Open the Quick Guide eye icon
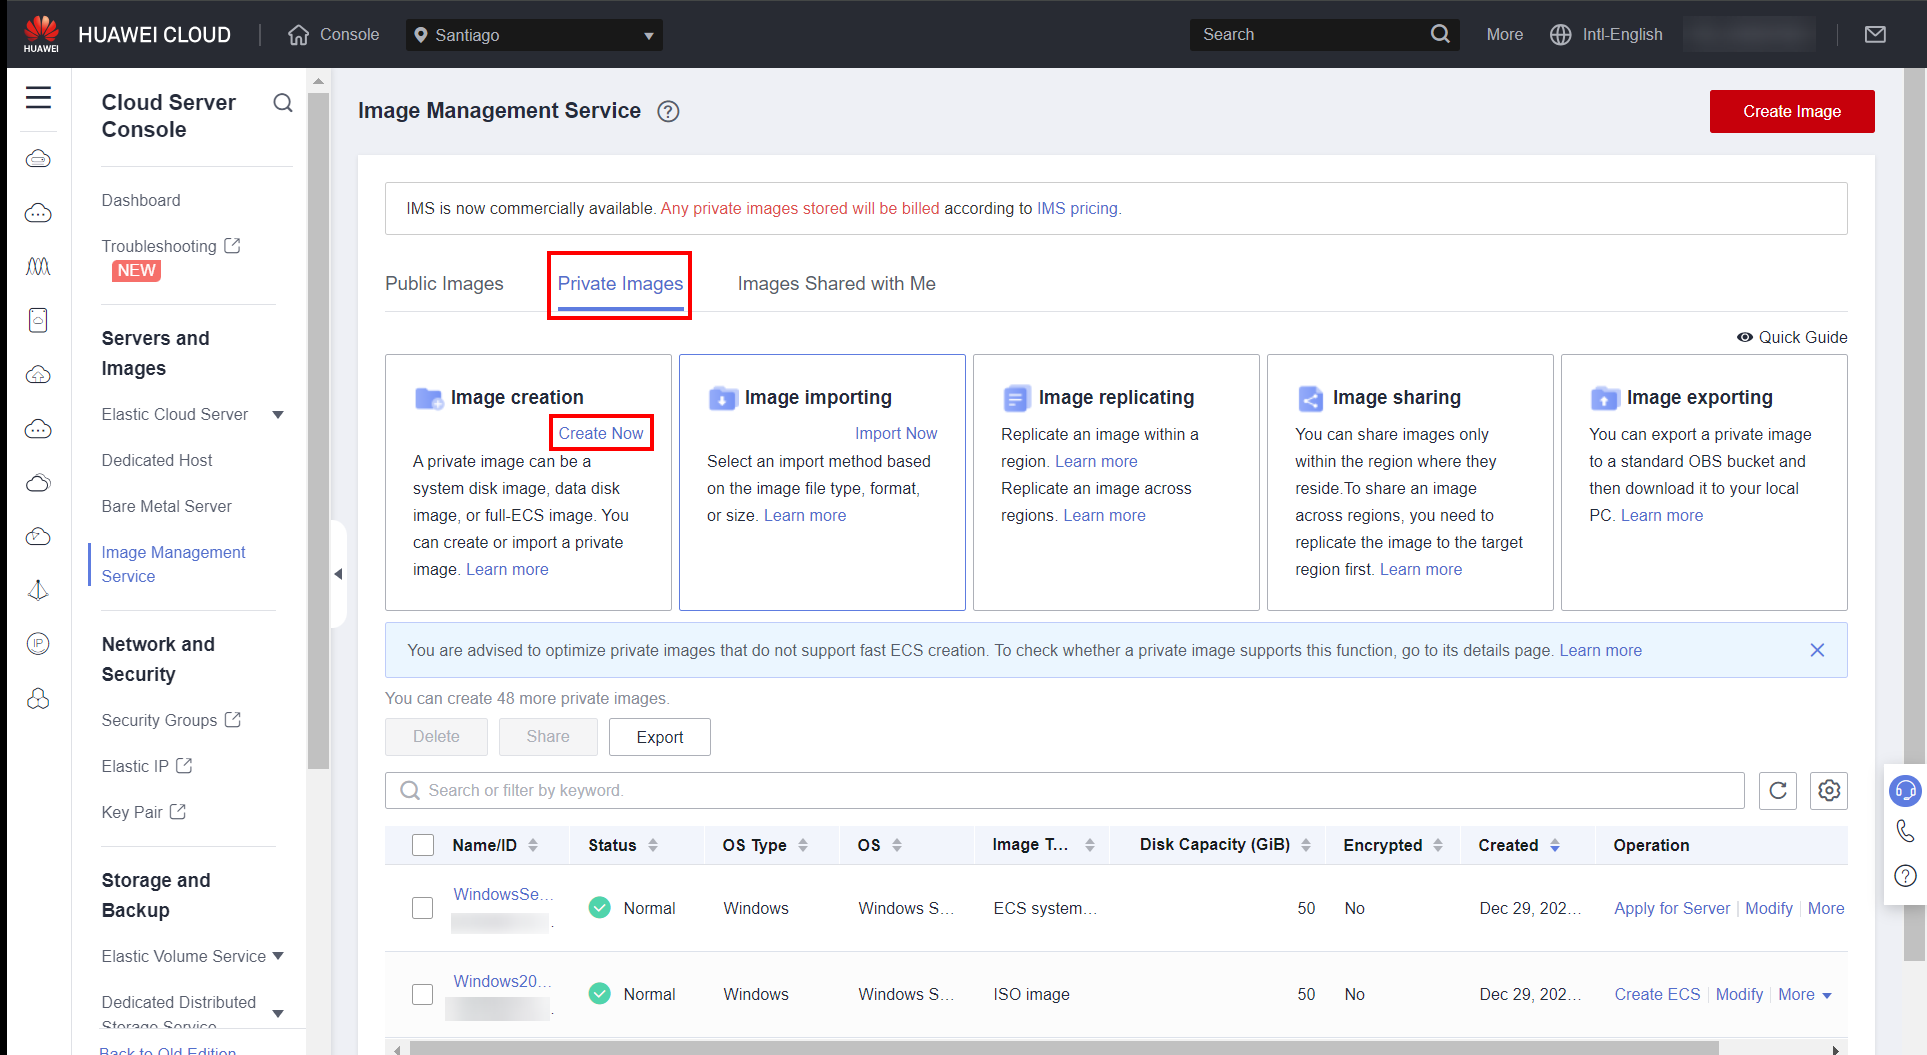This screenshot has width=1927, height=1055. click(x=1745, y=337)
